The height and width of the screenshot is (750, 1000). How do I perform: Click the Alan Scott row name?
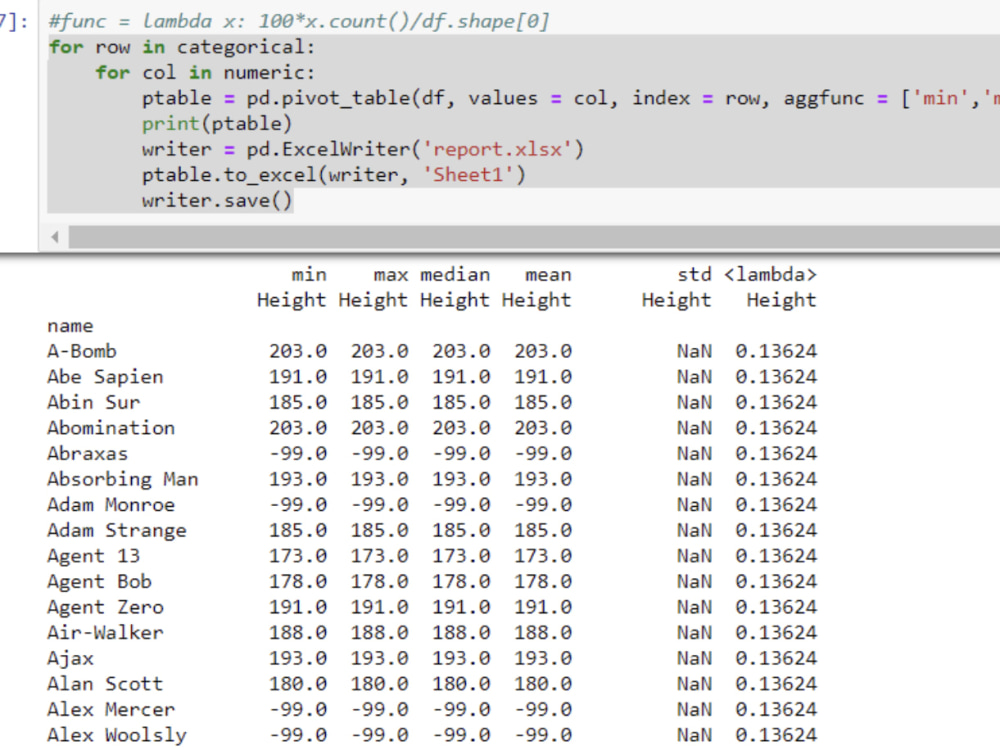(105, 684)
